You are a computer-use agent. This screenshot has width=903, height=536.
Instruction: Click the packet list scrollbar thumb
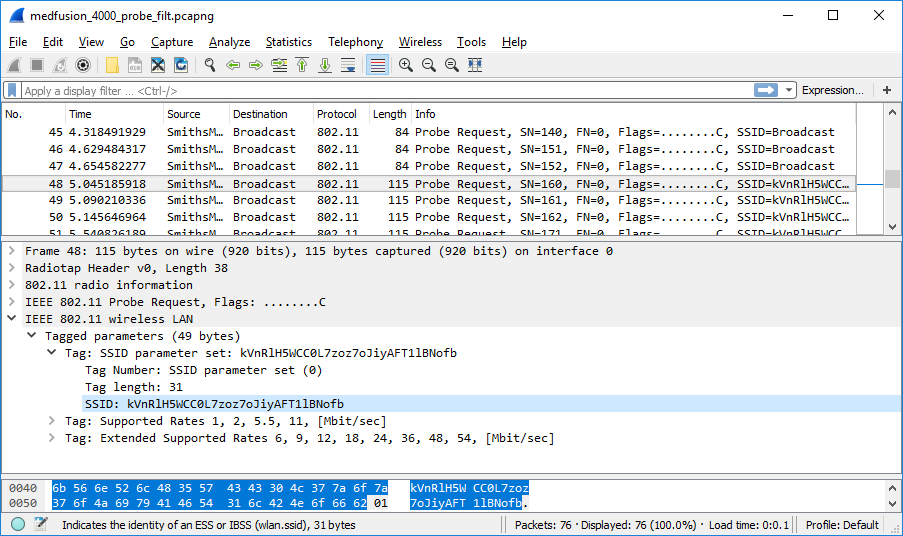892,178
